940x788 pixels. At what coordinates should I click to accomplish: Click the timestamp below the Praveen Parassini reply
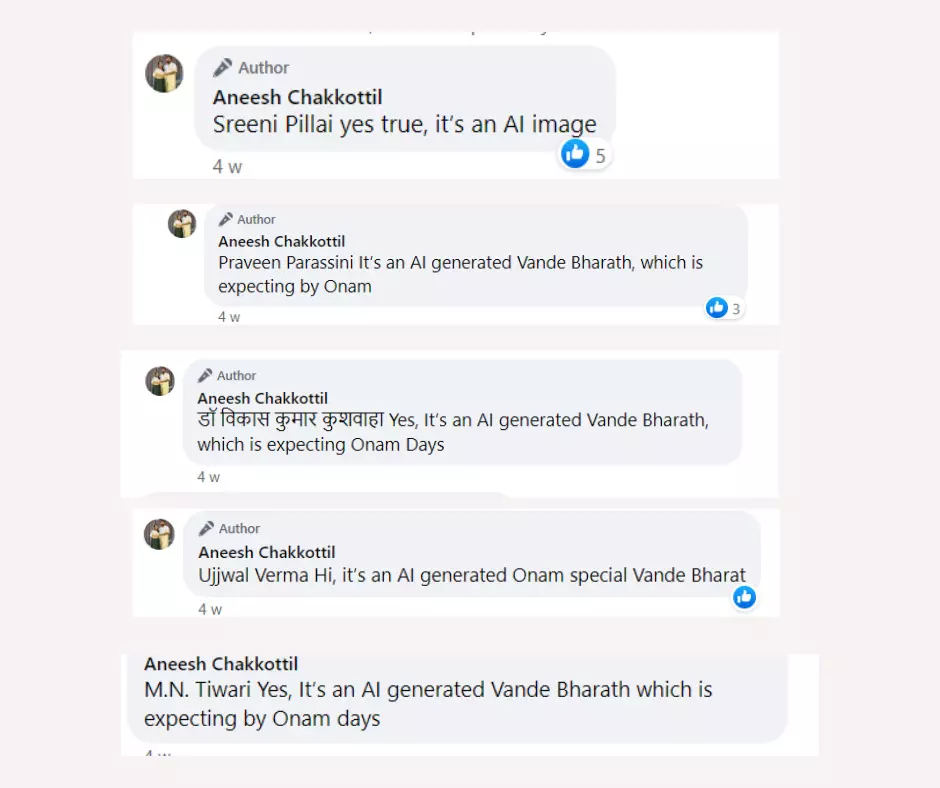click(x=229, y=317)
